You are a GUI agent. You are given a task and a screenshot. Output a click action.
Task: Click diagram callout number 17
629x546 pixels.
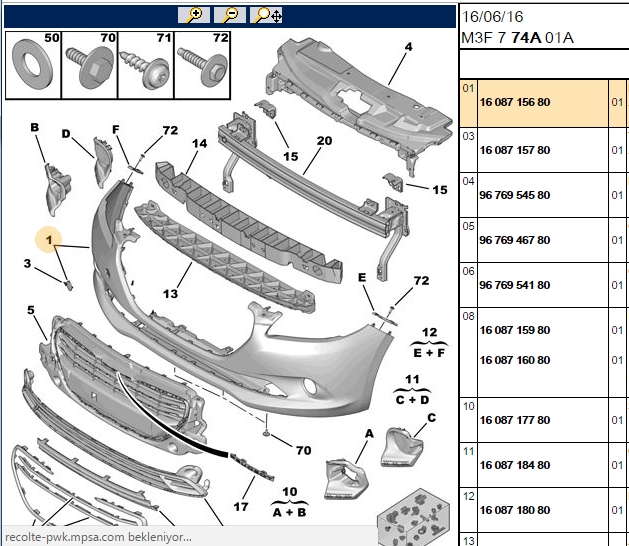(241, 507)
